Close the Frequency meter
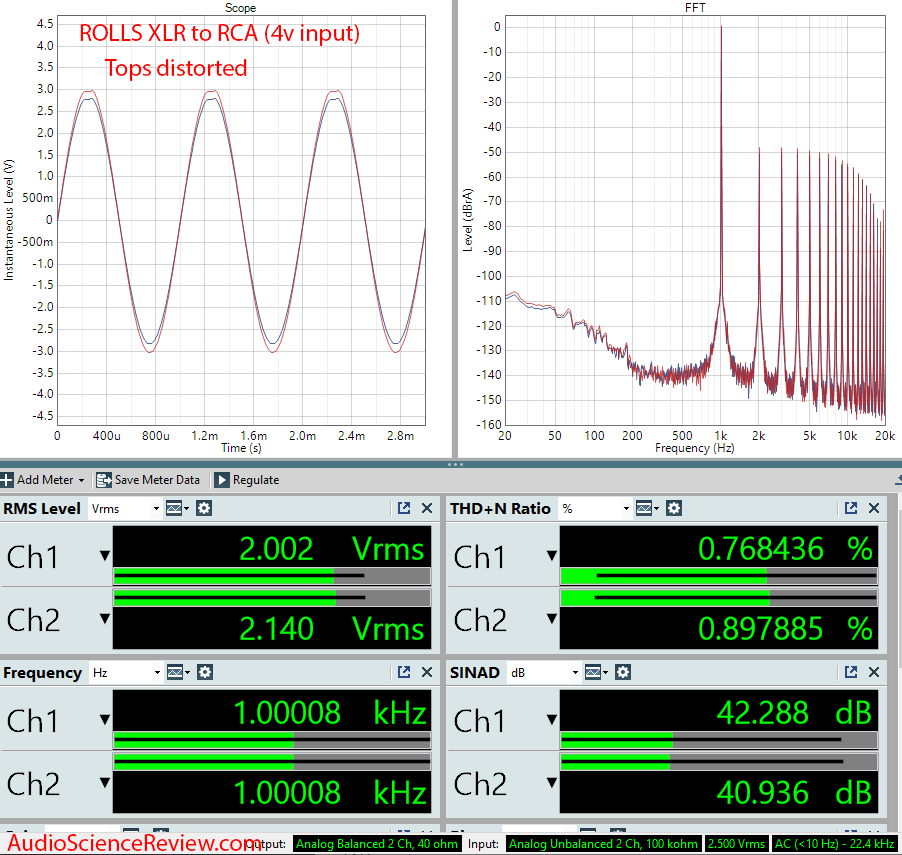902x855 pixels. (x=427, y=672)
